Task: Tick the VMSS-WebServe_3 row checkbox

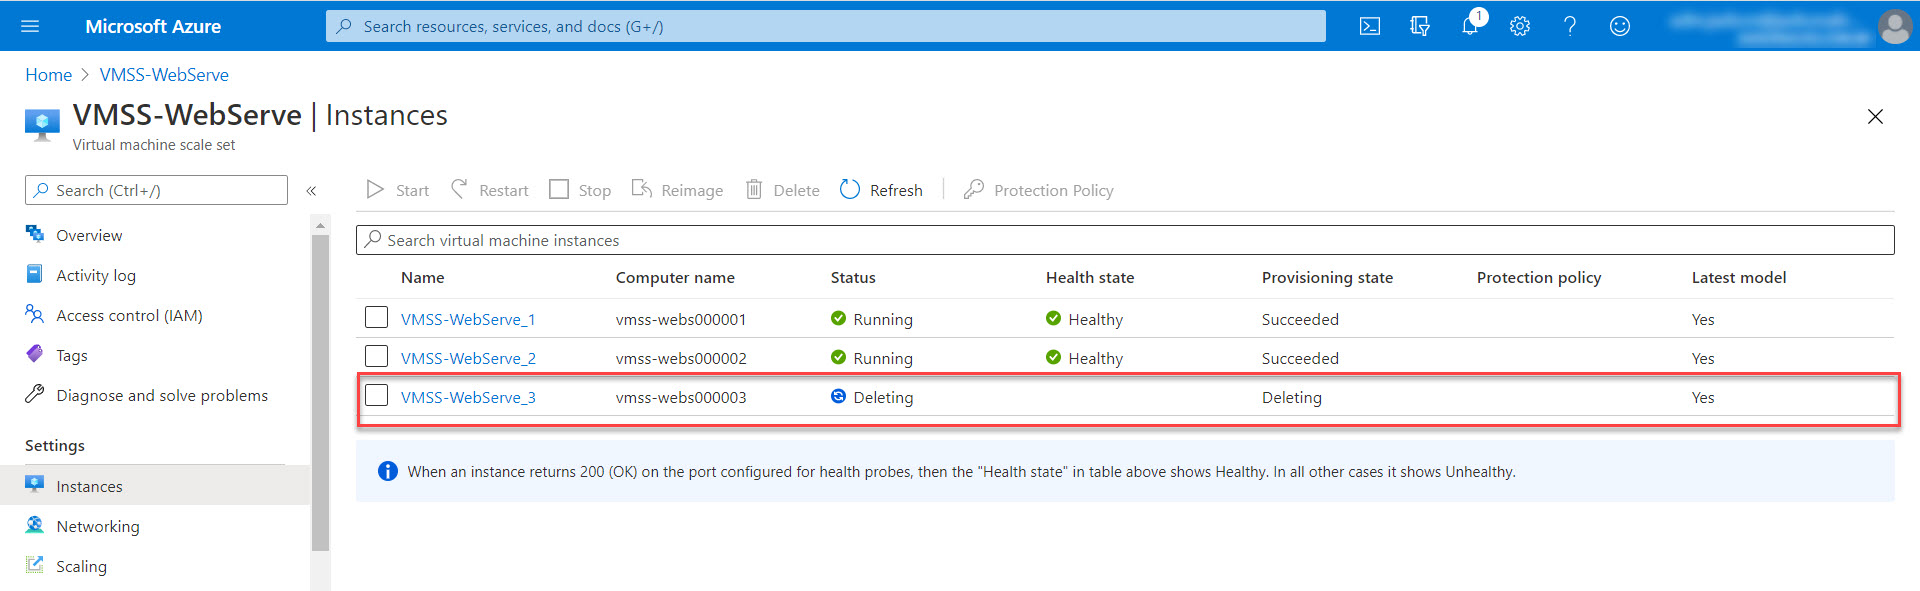Action: 376,396
